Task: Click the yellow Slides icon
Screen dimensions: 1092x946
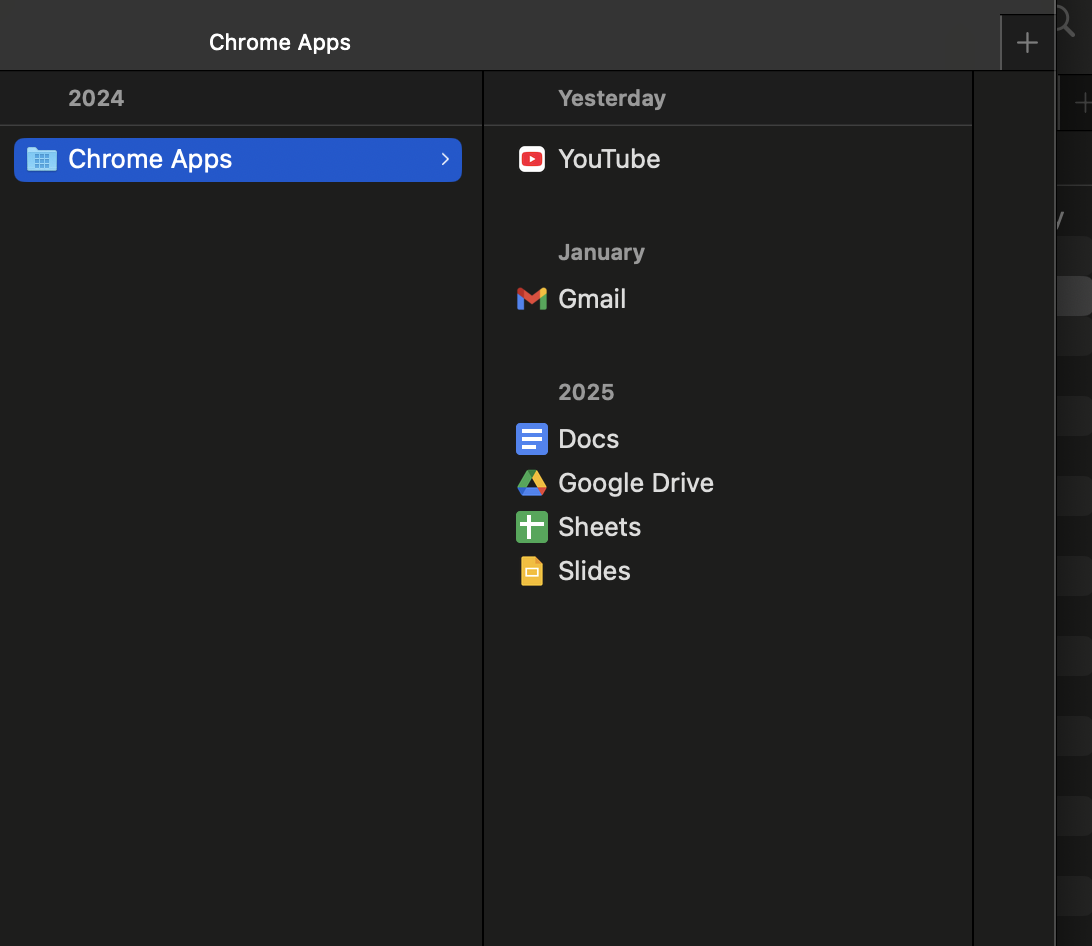Action: click(x=532, y=571)
